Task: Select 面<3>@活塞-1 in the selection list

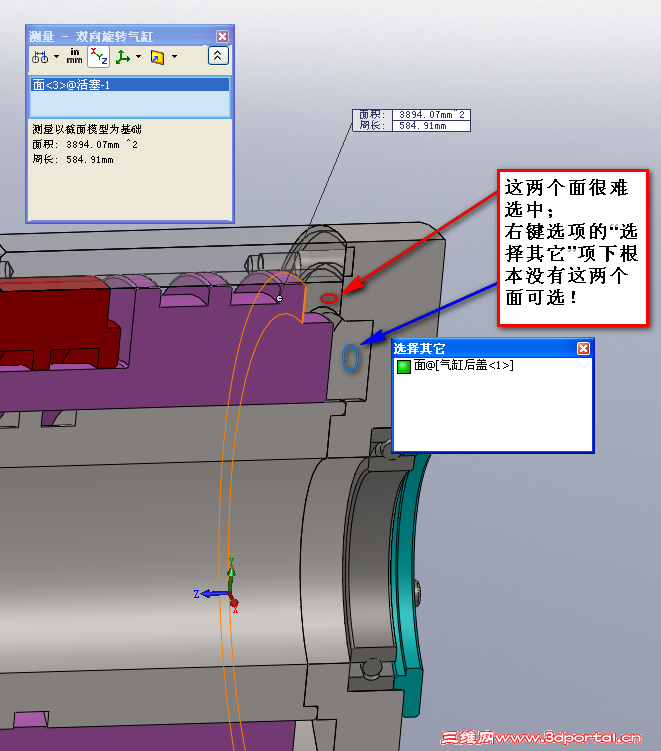Action: (129, 85)
